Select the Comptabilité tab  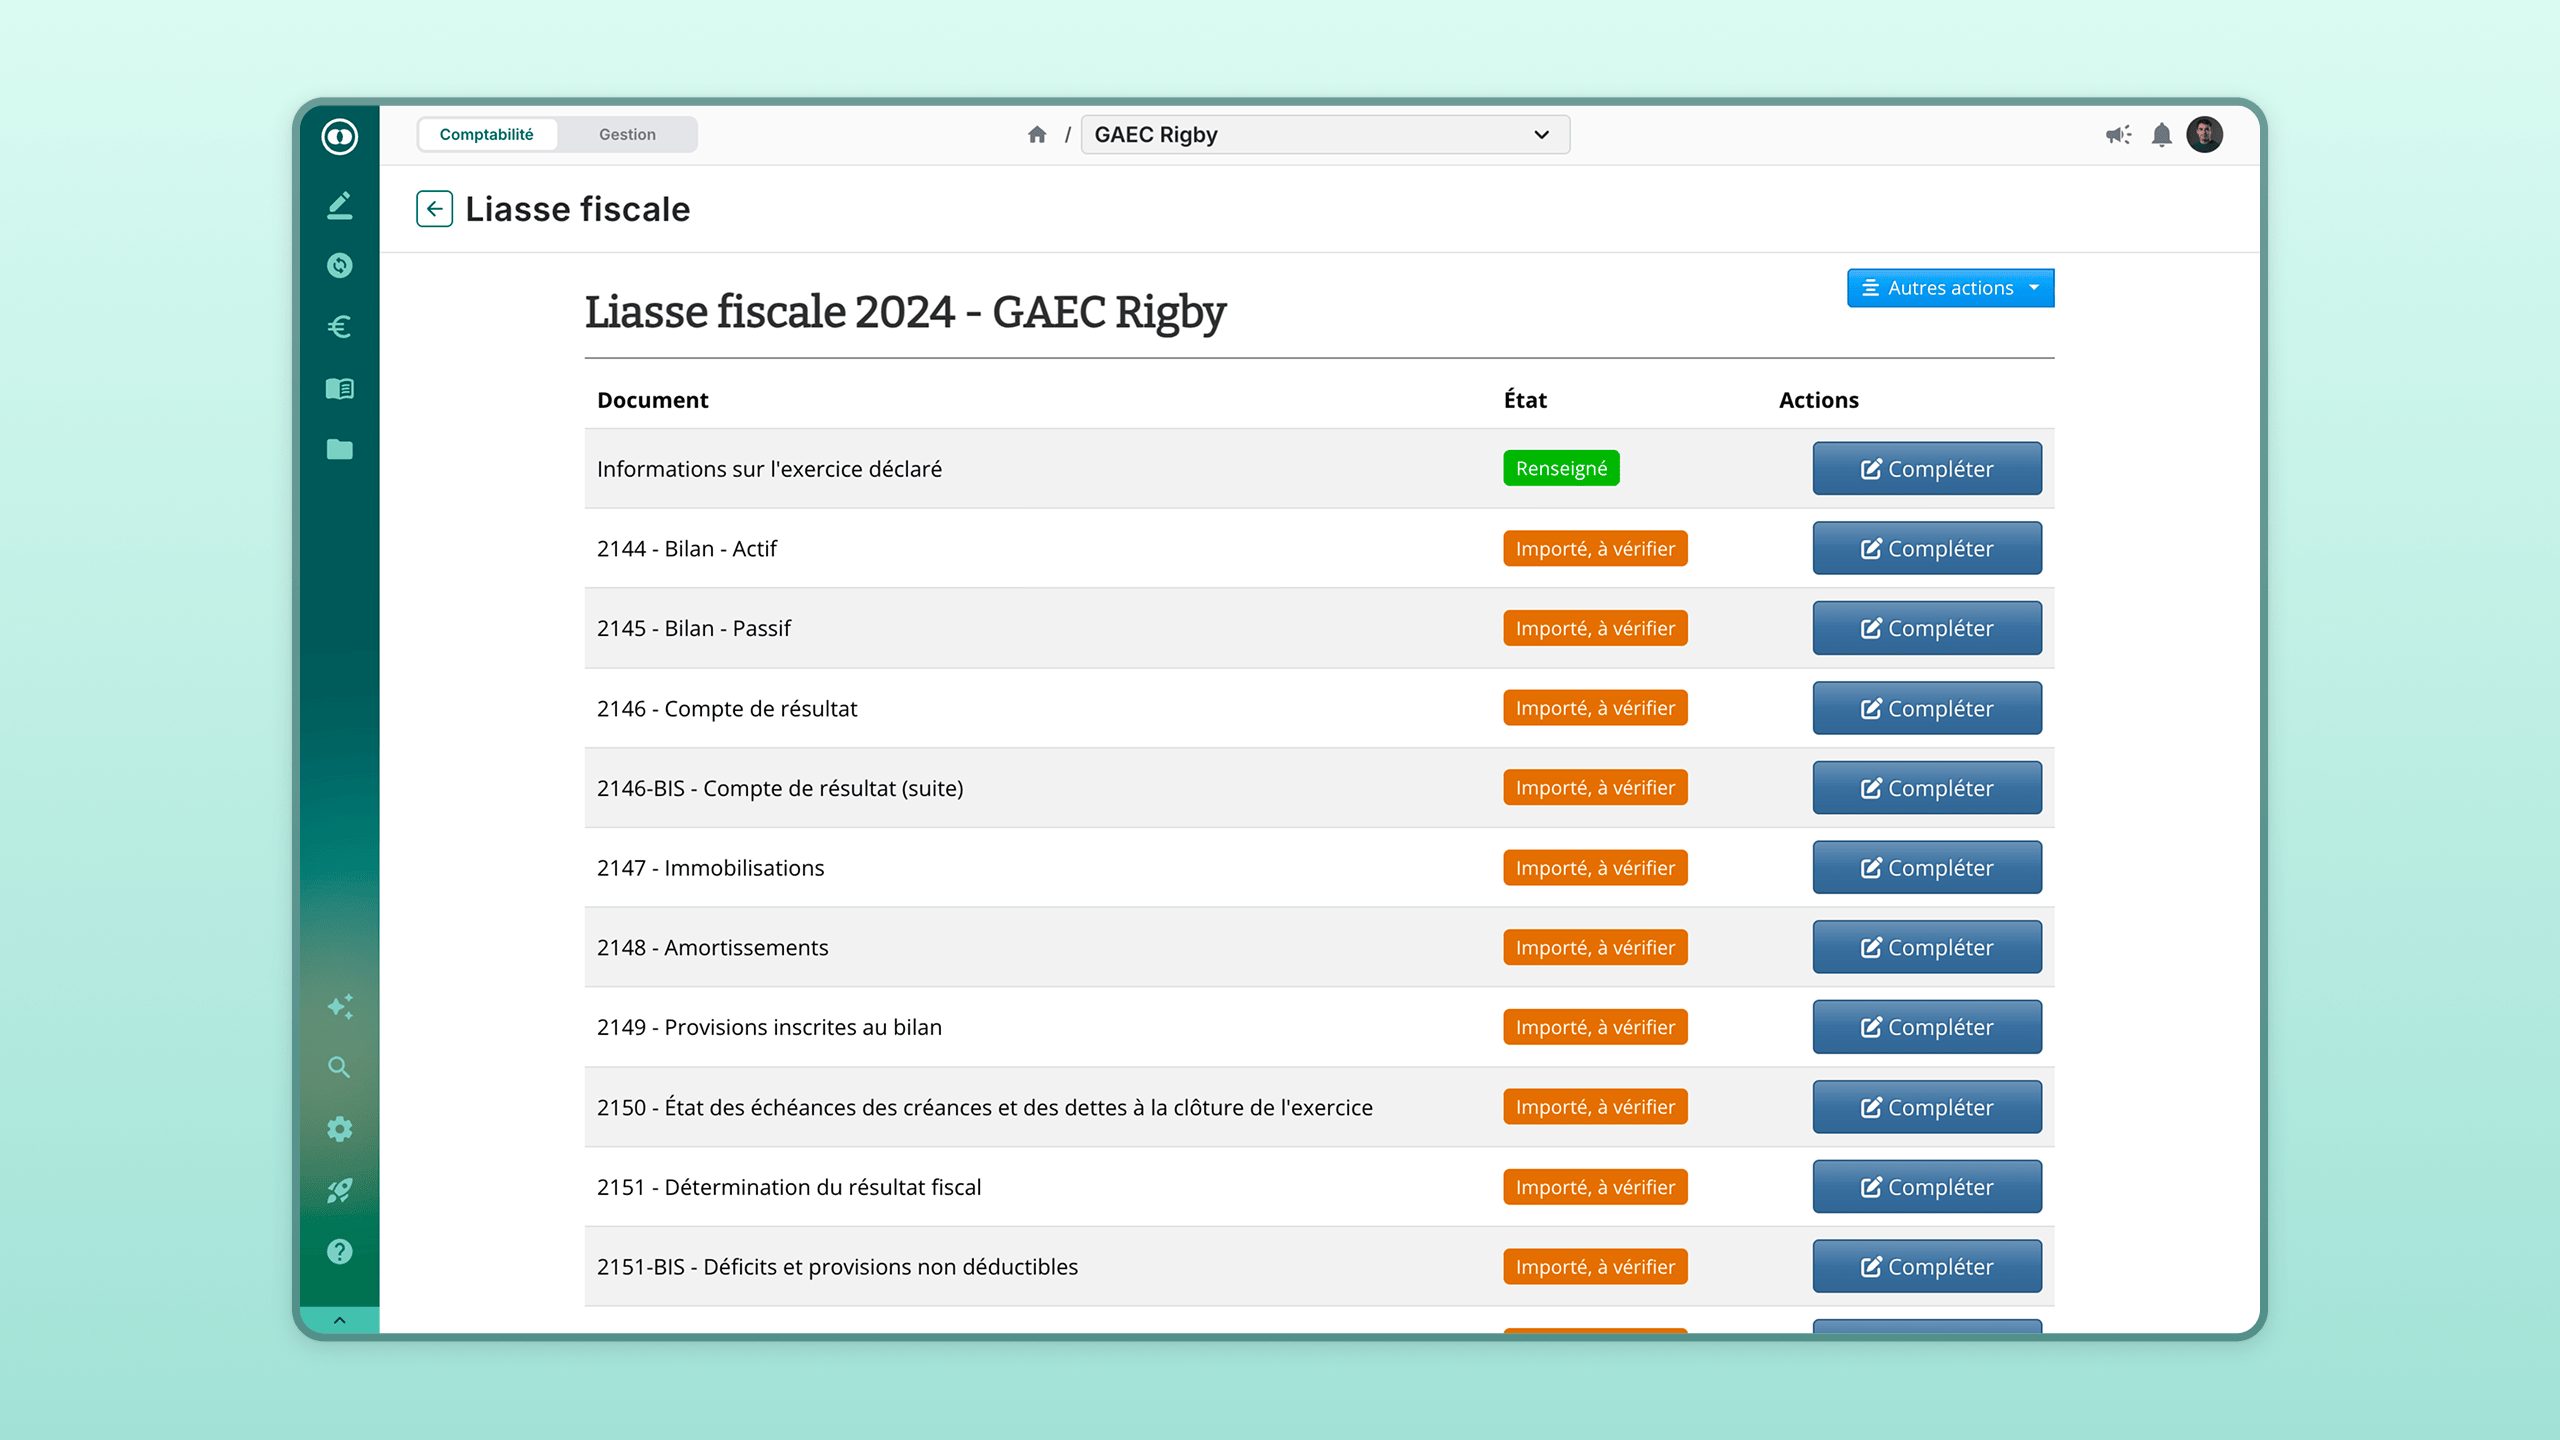[x=486, y=135]
